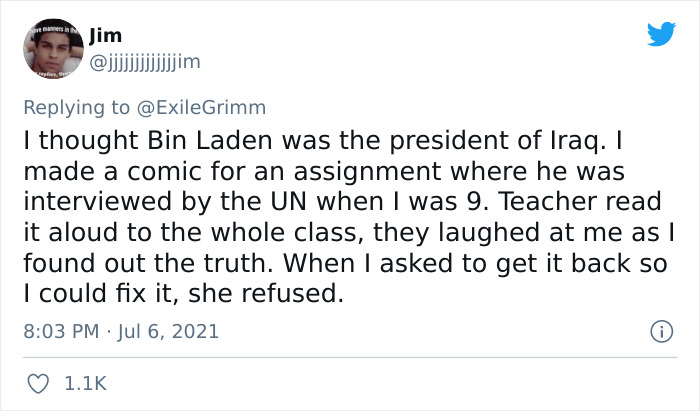
Task: Click the display name Jim
Action: point(105,36)
